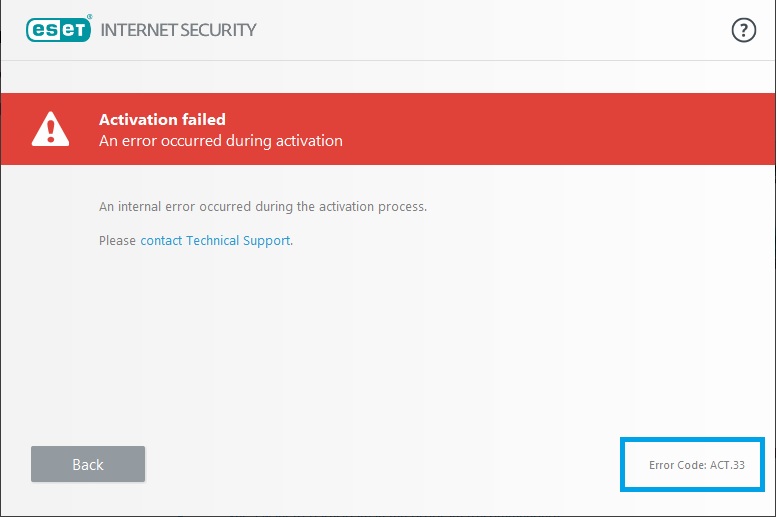777x517 pixels.
Task: Click an empty area of the red banner
Action: (545, 129)
